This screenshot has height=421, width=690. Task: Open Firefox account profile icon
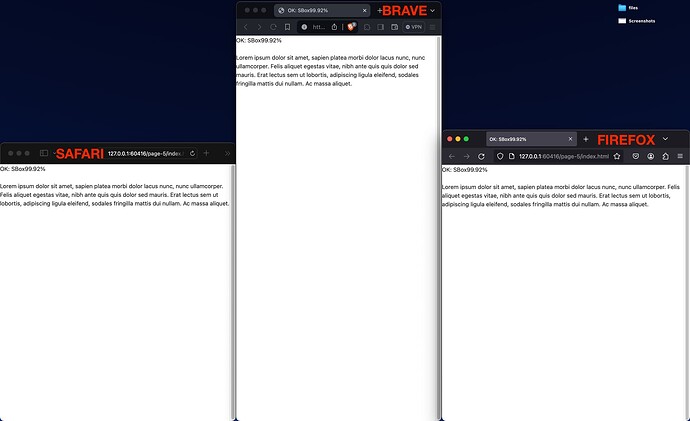(651, 156)
